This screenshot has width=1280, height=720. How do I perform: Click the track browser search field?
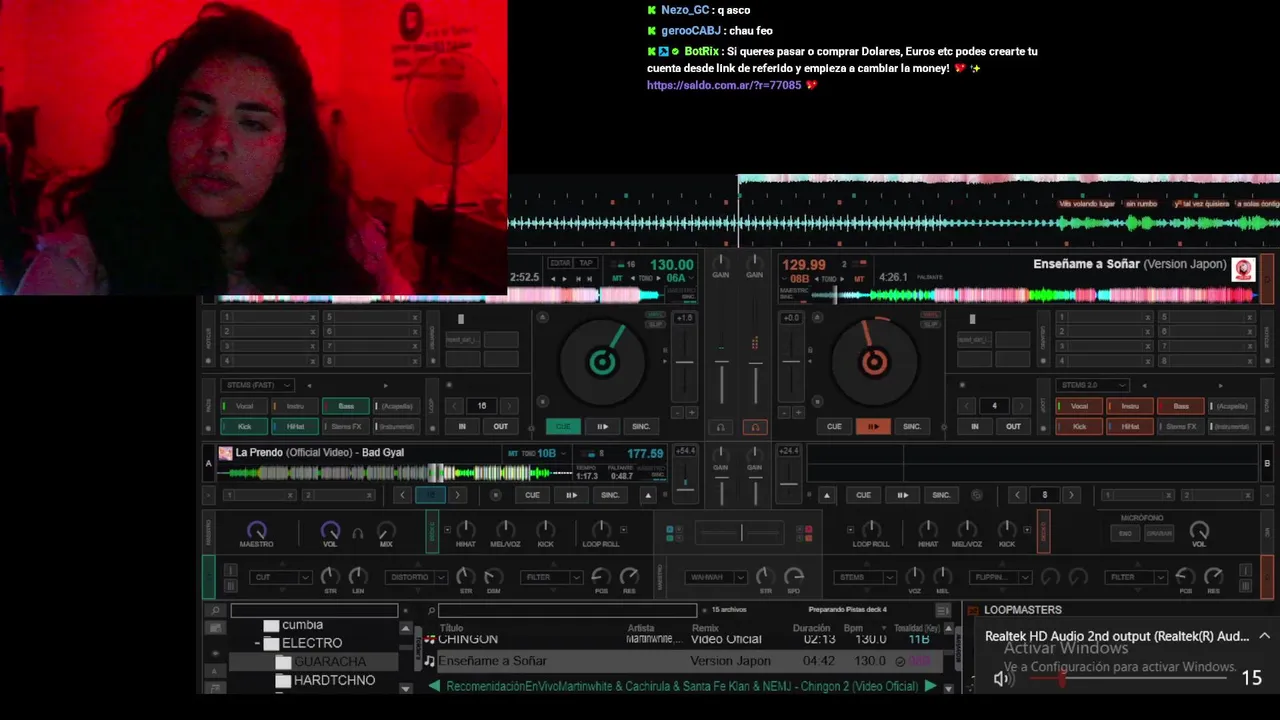click(567, 610)
